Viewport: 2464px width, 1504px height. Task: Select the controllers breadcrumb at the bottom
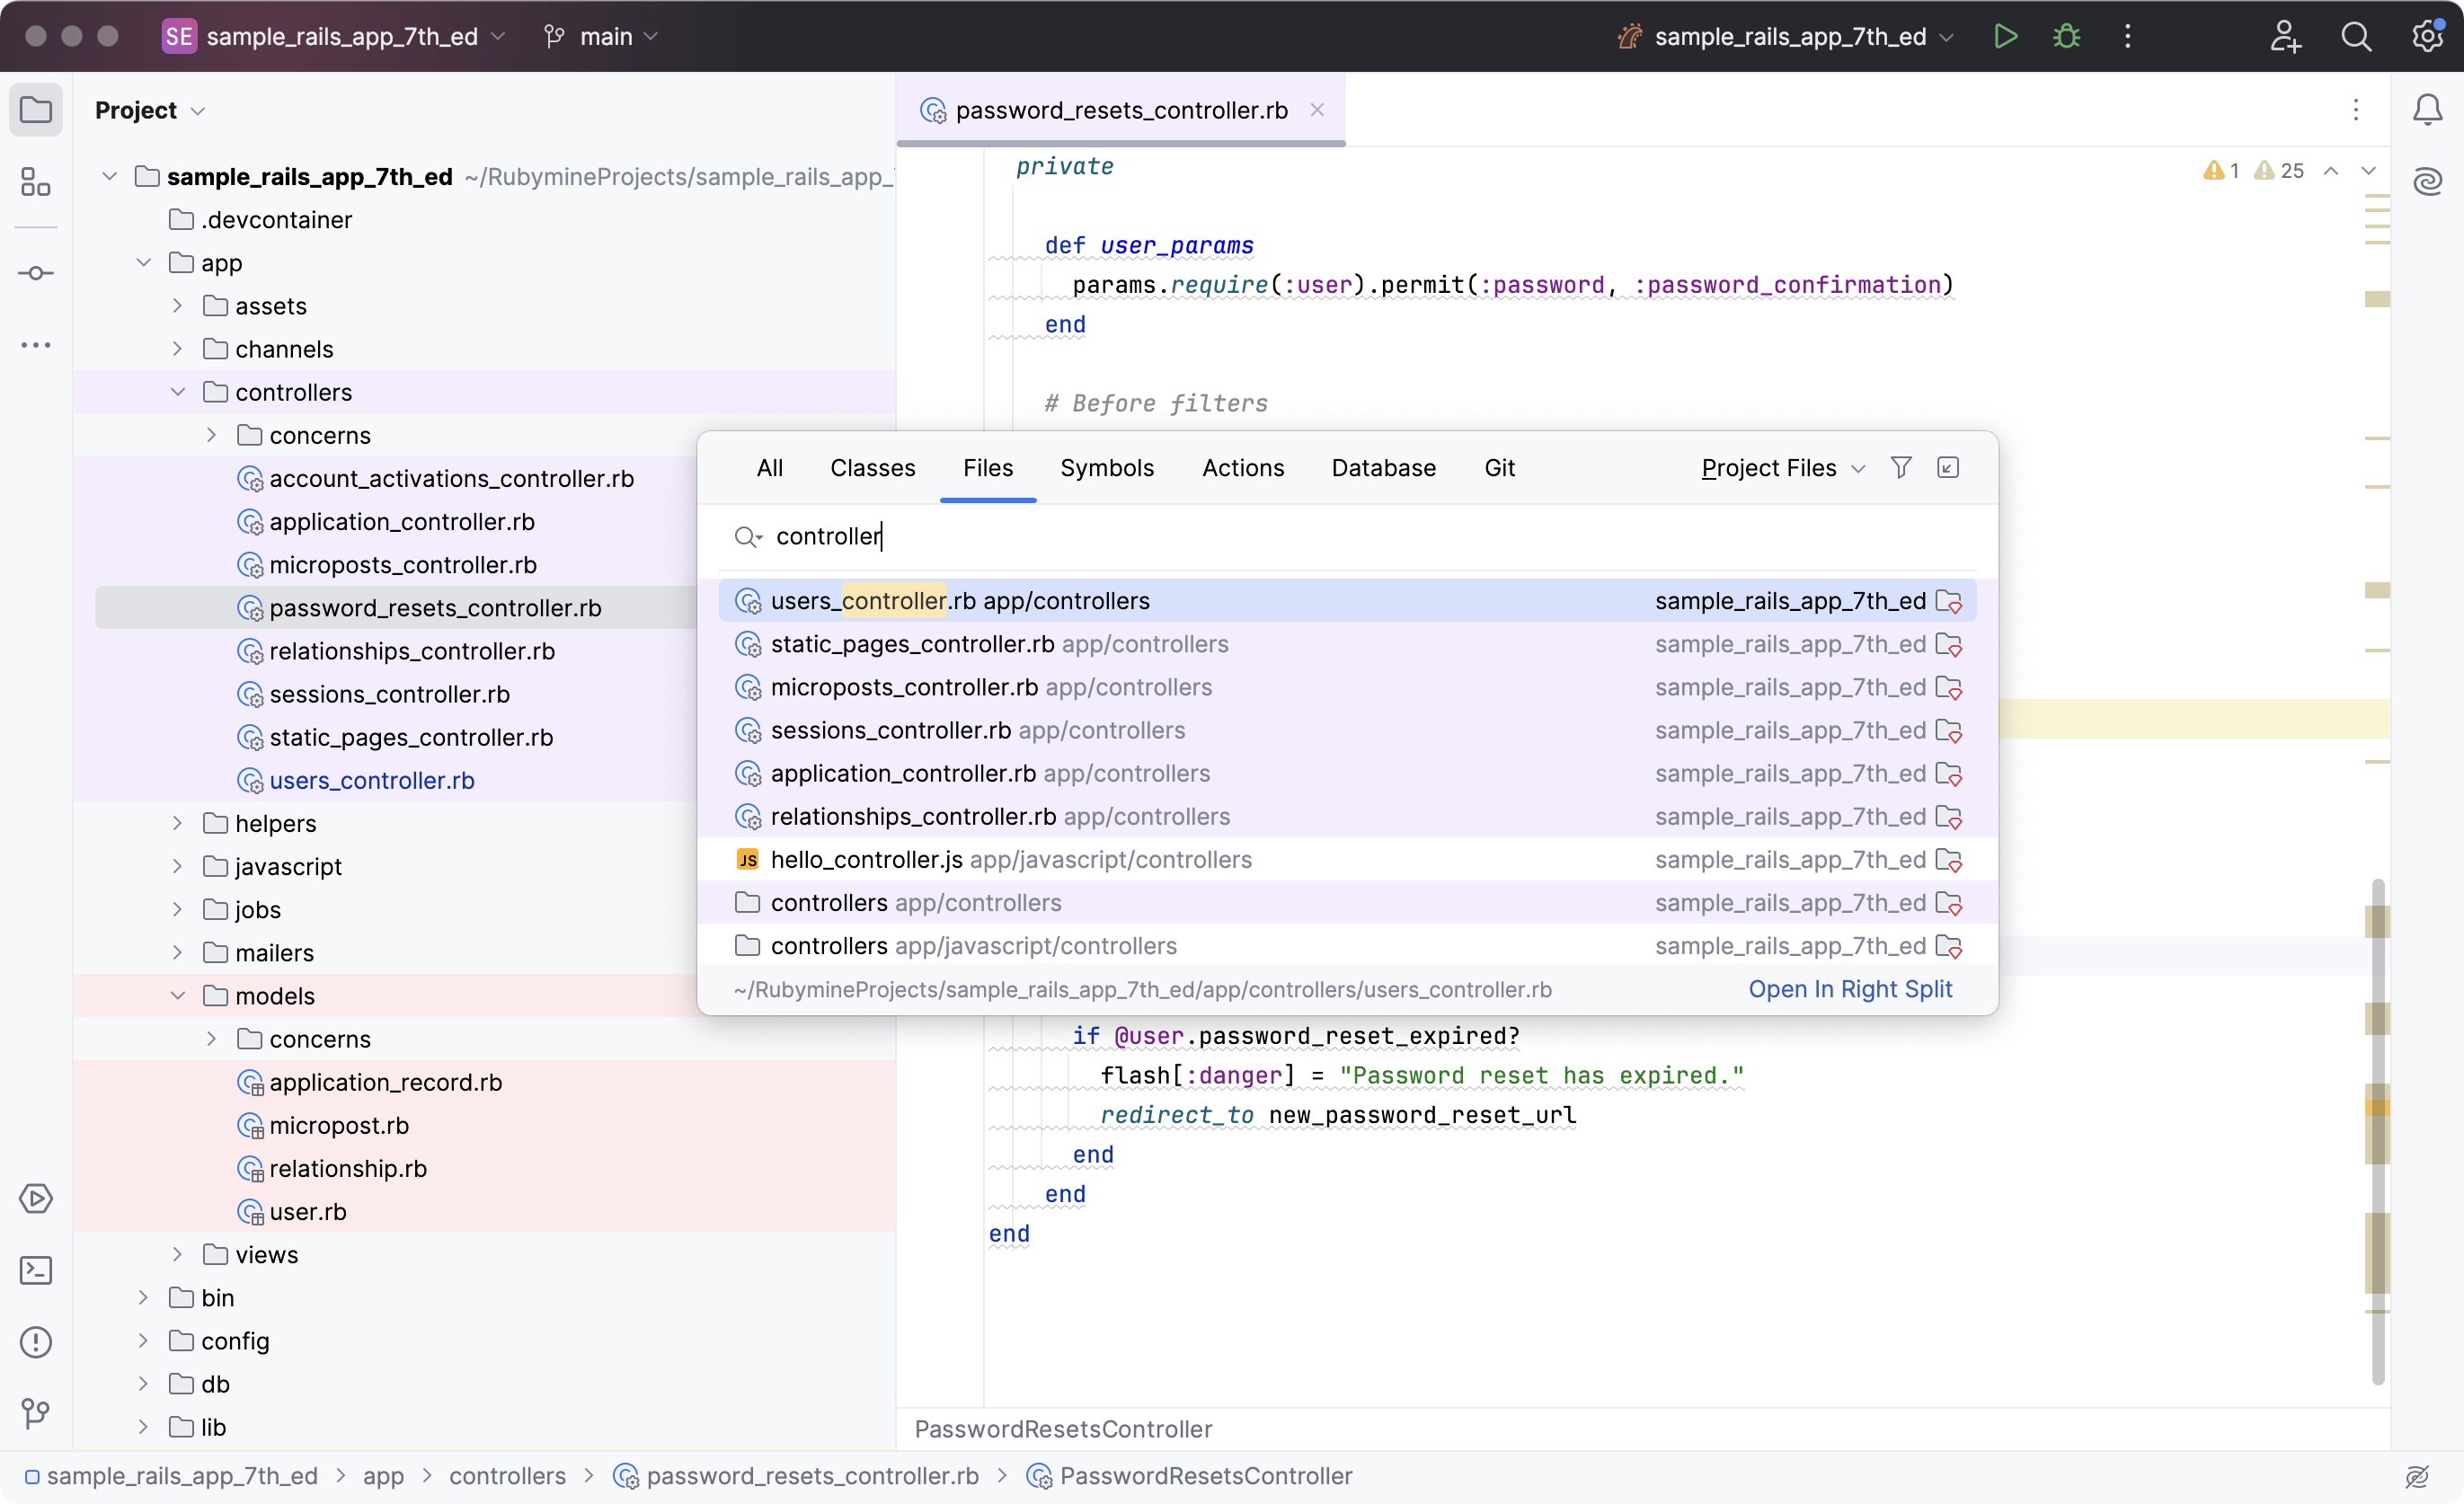(508, 1476)
